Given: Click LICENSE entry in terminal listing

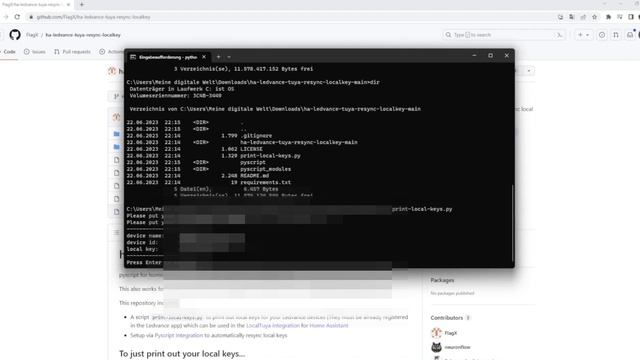Looking at the screenshot, I should tap(251, 149).
